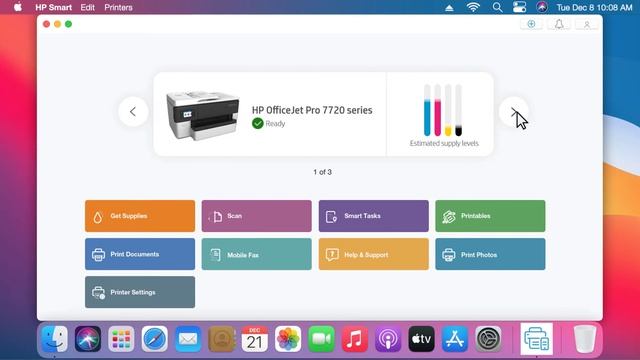Image resolution: width=640 pixels, height=360 pixels.
Task: Click the Estimated supply levels label
Action: coord(444,143)
